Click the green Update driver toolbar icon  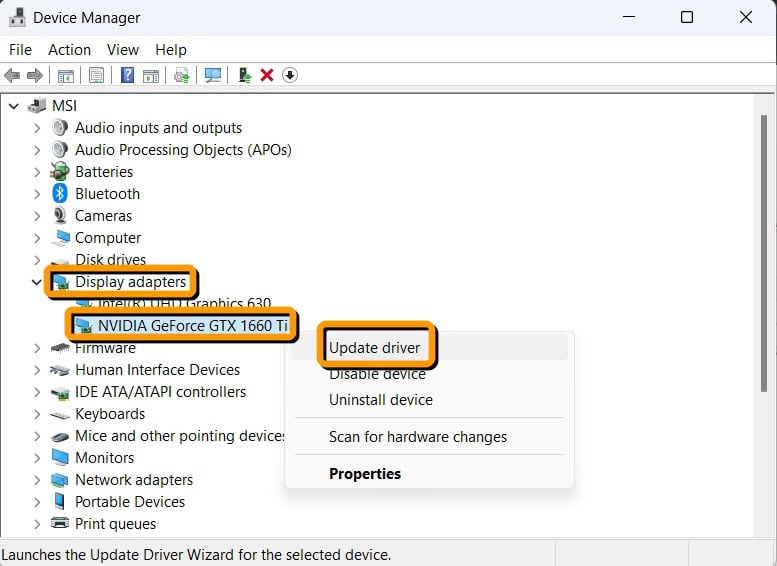point(244,76)
